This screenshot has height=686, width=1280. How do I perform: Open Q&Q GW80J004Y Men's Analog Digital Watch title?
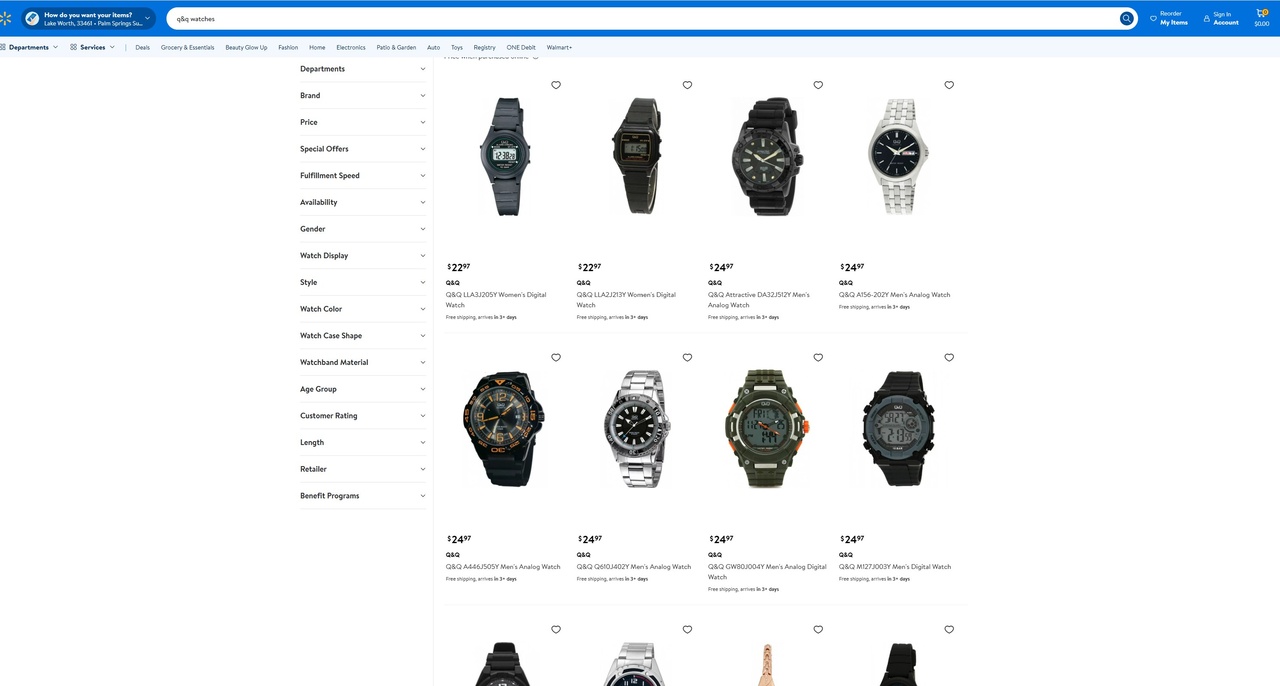click(x=767, y=572)
